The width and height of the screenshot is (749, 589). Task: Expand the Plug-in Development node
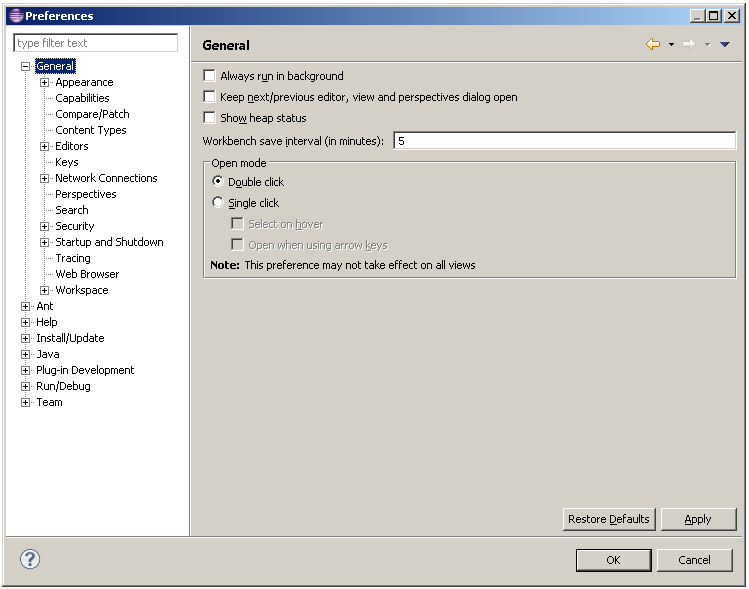coord(25,370)
